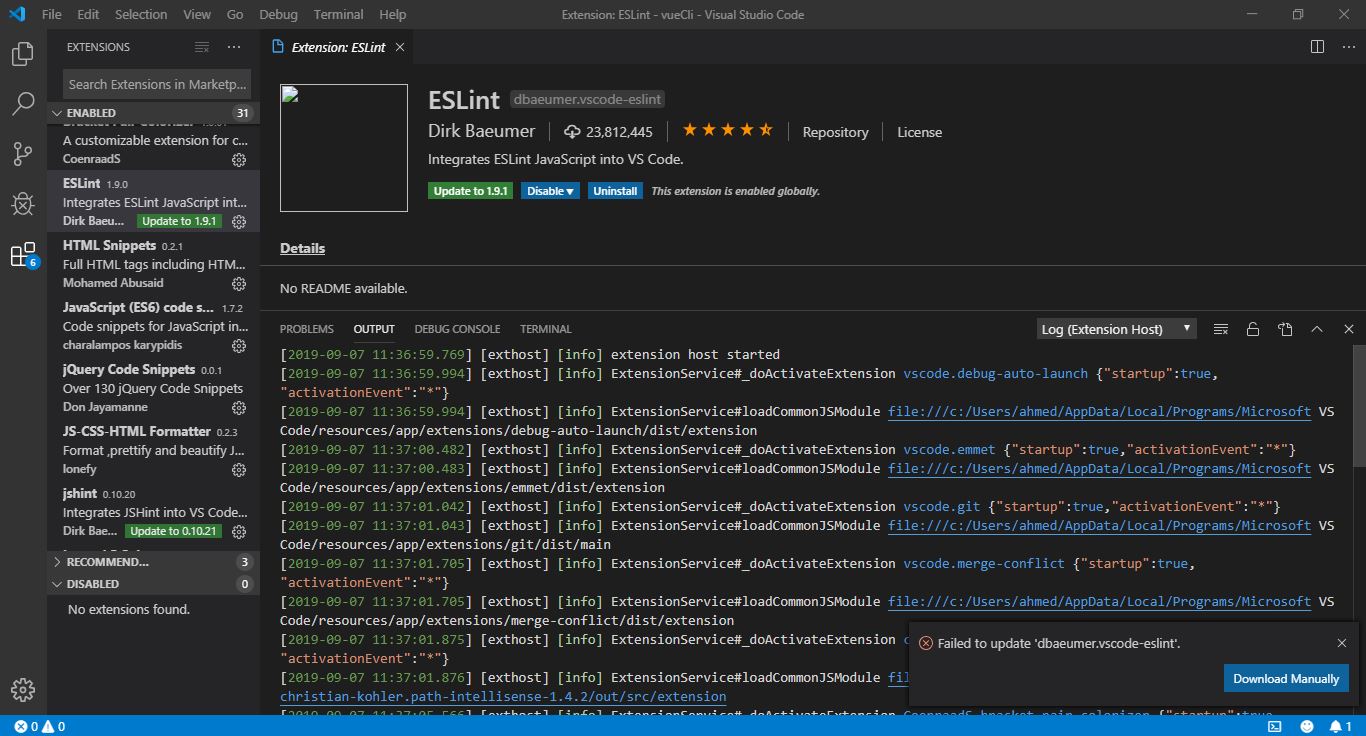The image size is (1366, 736).
Task: Open the Search view icon
Action: tap(23, 103)
